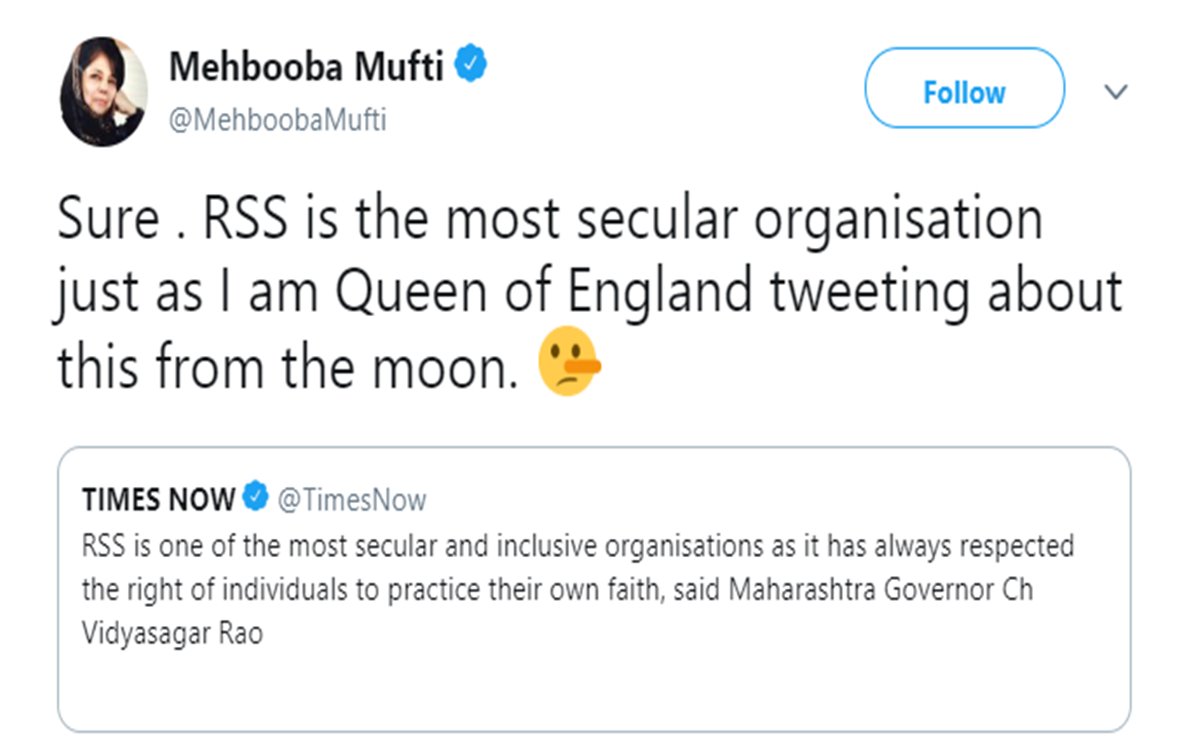Click the @TimesNow handle in quoted tweet

tap(350, 499)
